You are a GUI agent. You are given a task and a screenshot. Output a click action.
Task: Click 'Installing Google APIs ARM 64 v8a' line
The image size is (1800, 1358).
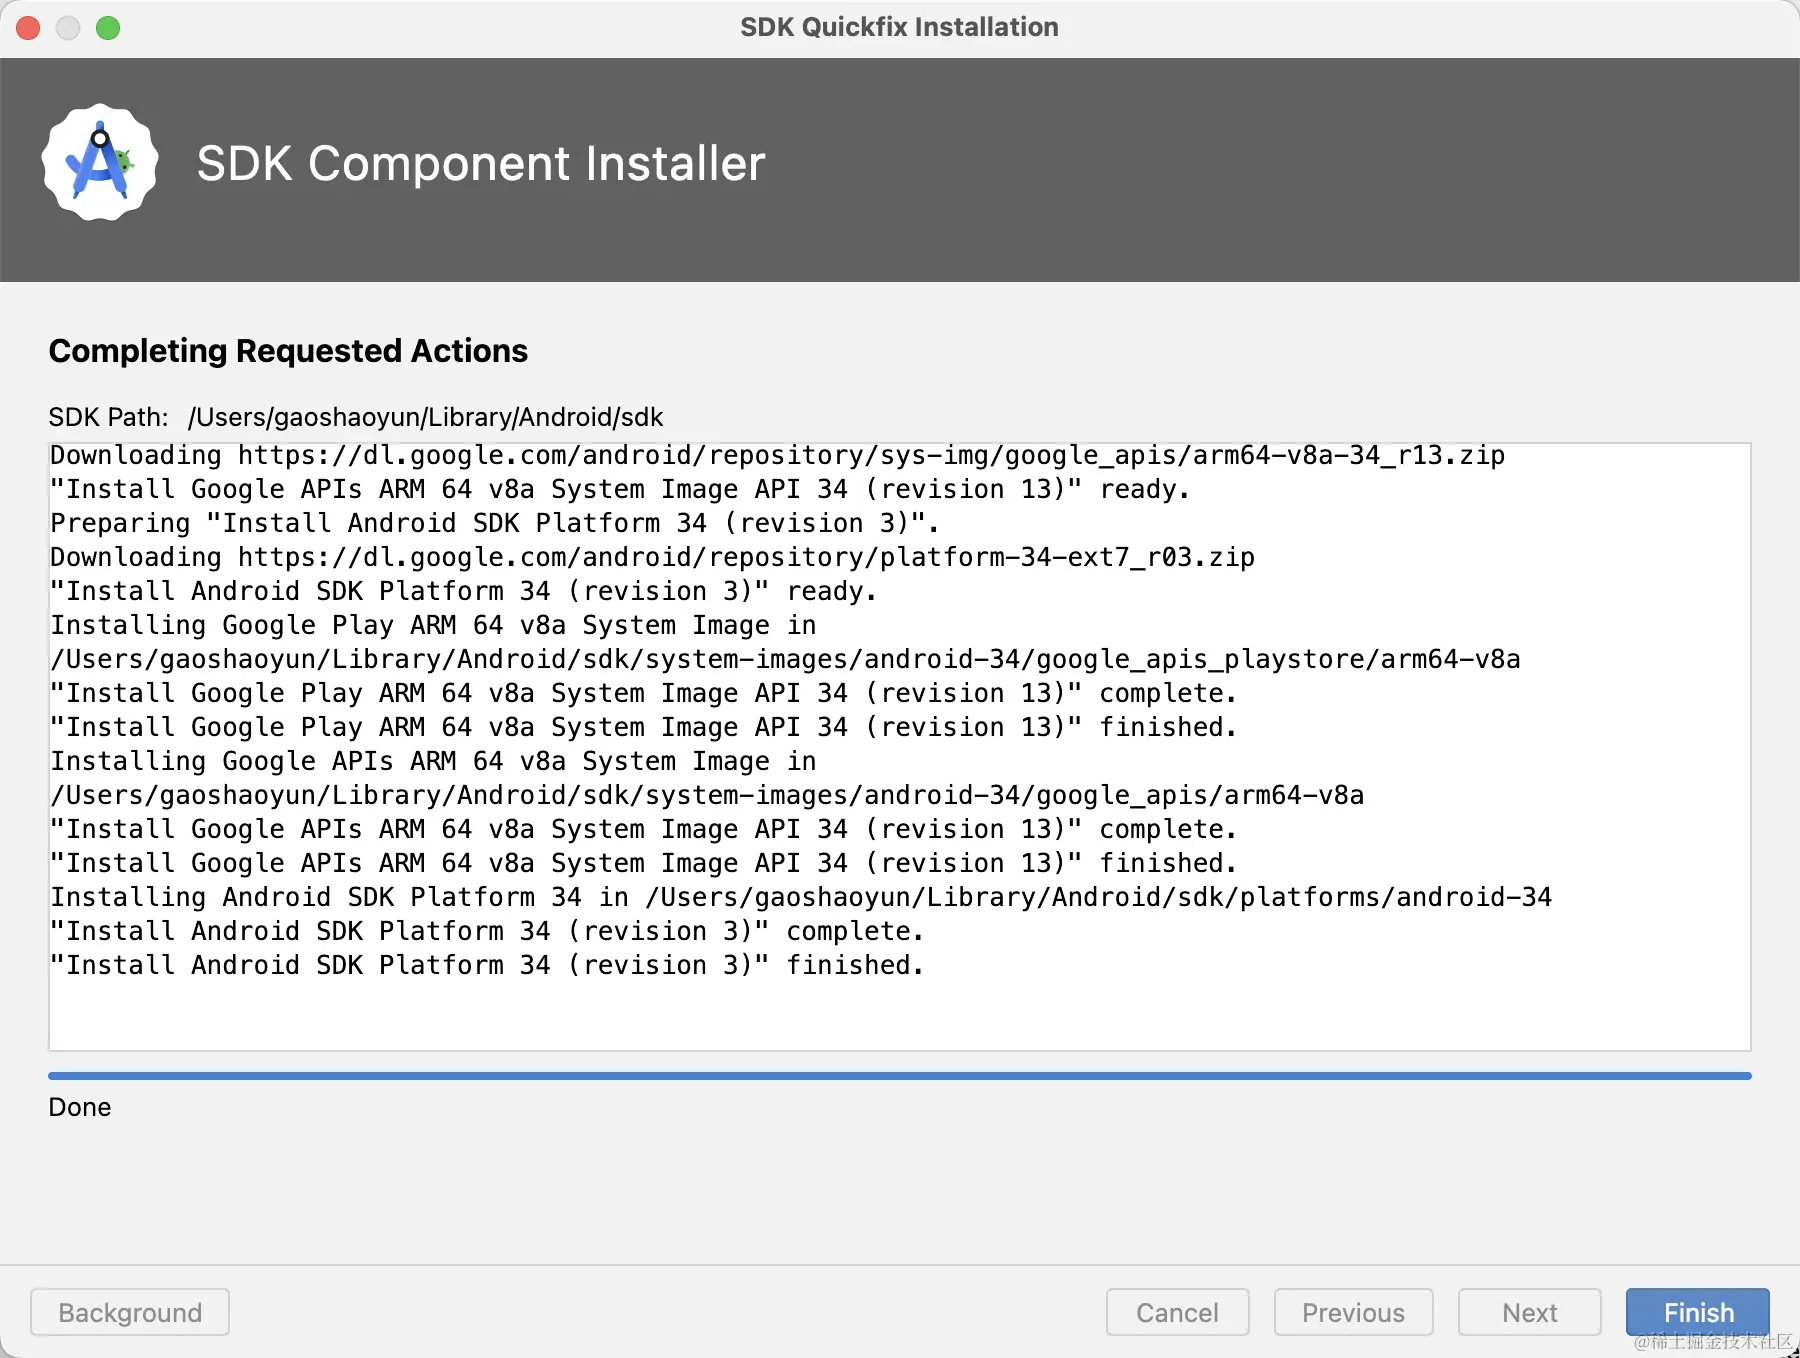(x=434, y=761)
